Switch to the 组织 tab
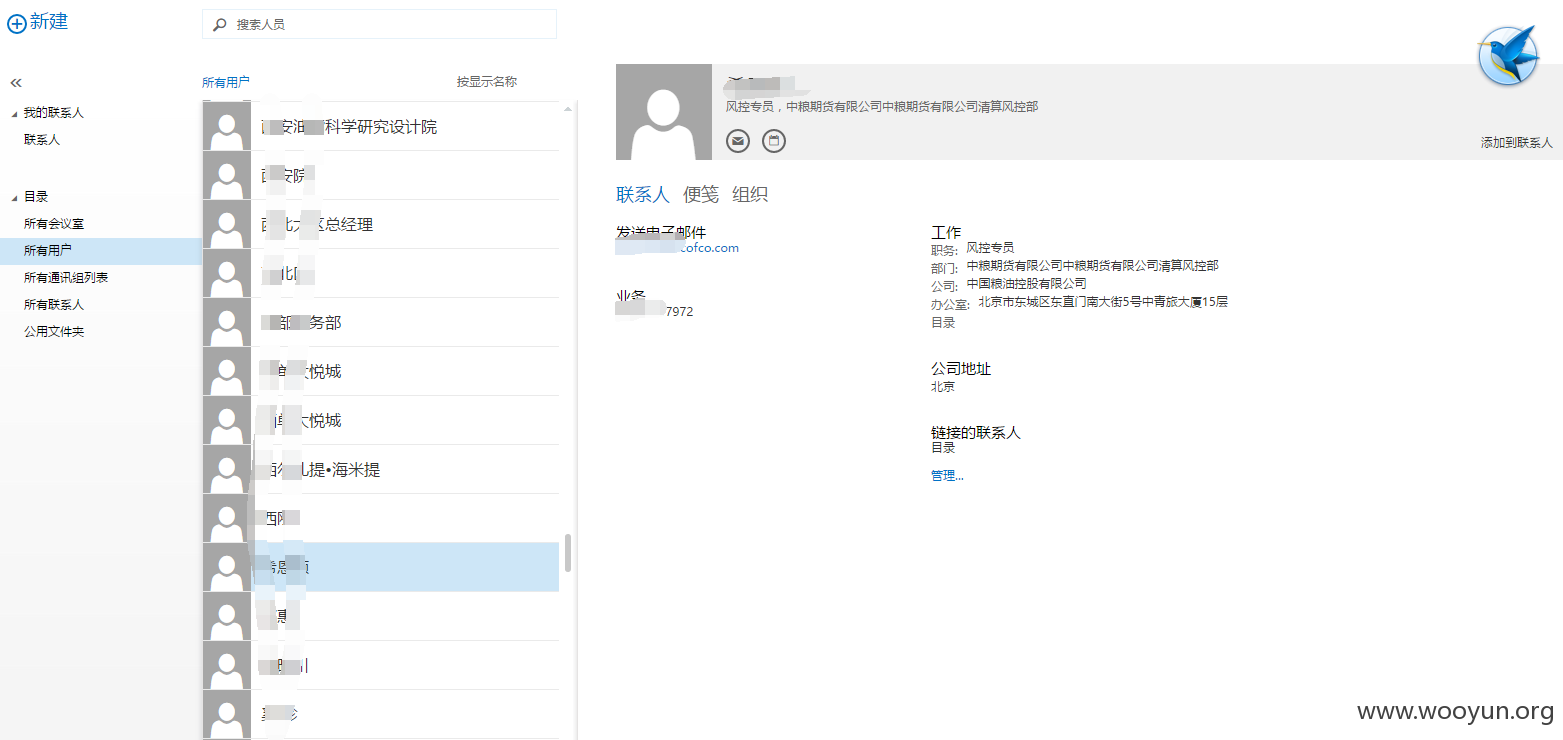 pos(750,195)
